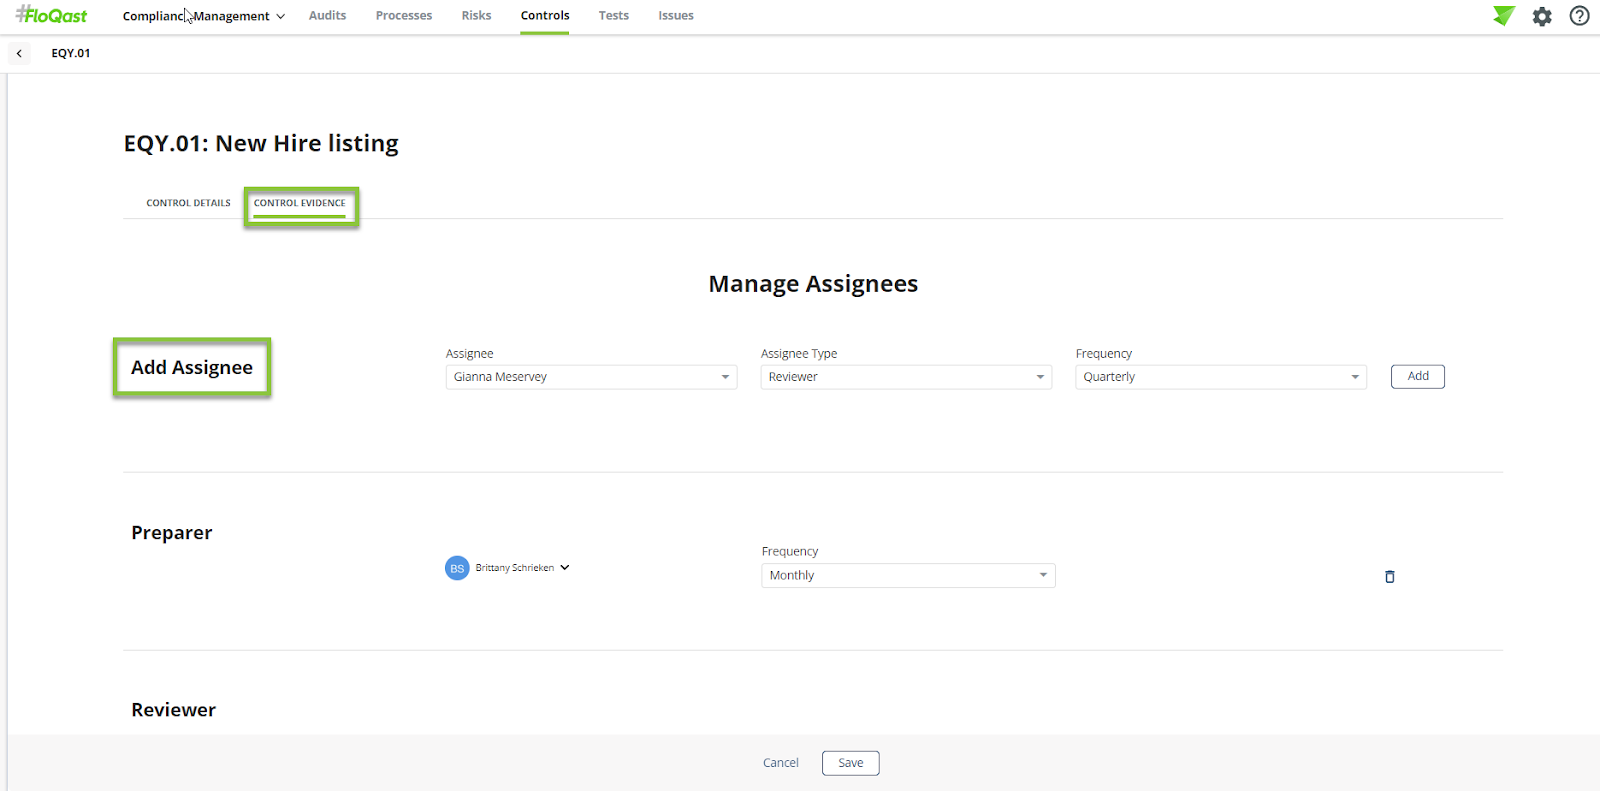Viewport: 1600px width, 791px height.
Task: Switch to the Control Details tab
Action: pos(188,203)
